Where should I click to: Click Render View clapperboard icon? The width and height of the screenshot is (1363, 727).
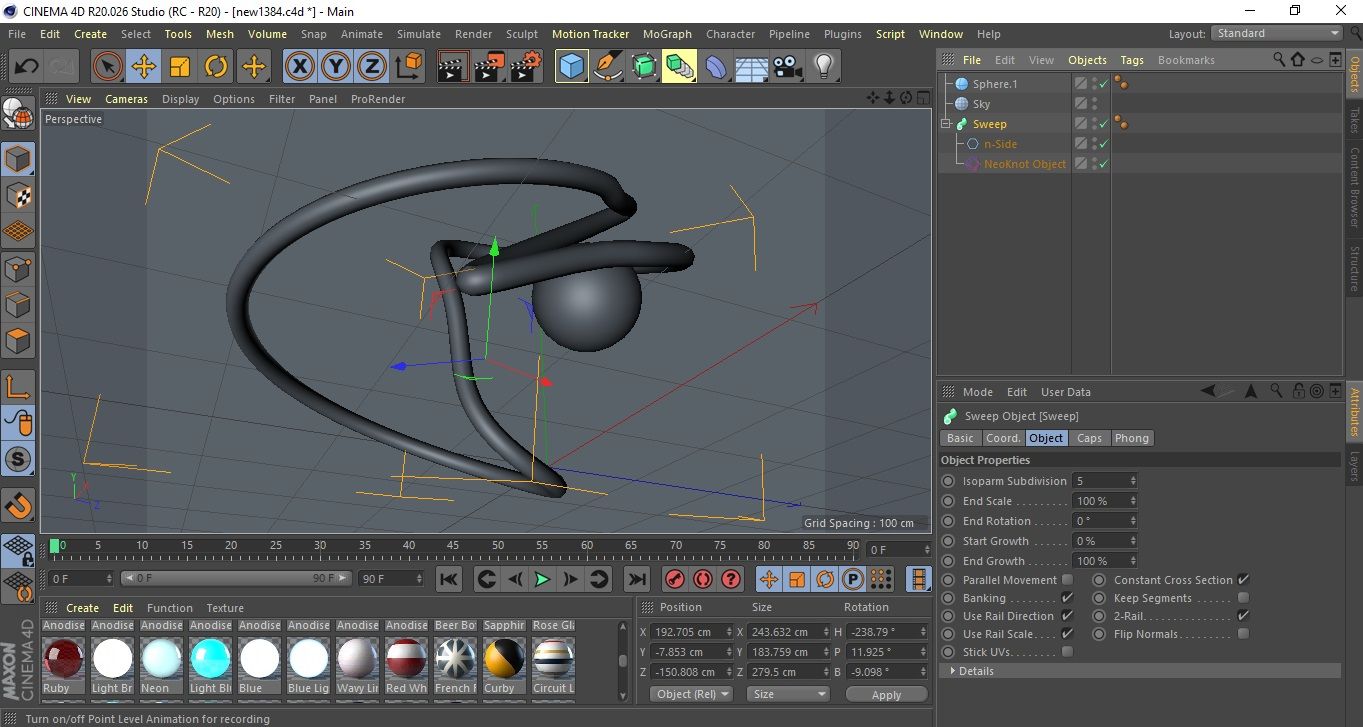454,67
